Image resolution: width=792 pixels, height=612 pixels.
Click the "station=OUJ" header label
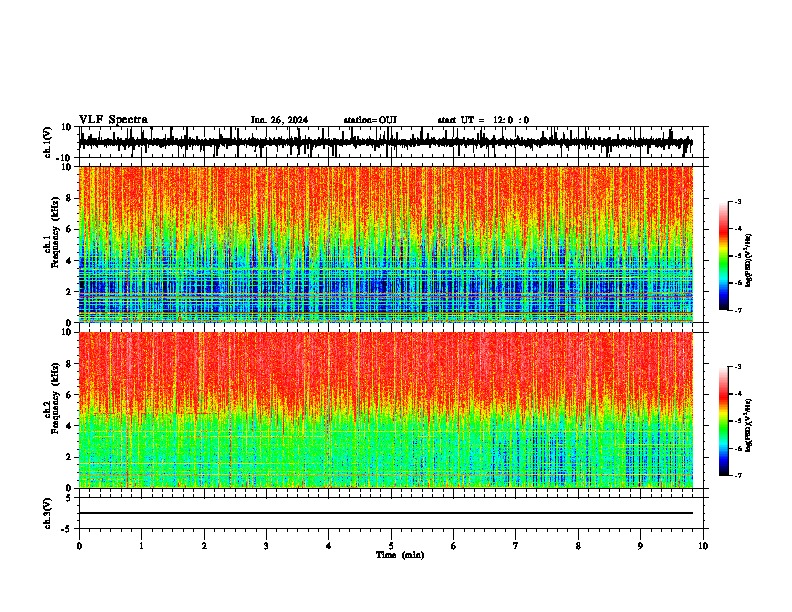[370, 120]
